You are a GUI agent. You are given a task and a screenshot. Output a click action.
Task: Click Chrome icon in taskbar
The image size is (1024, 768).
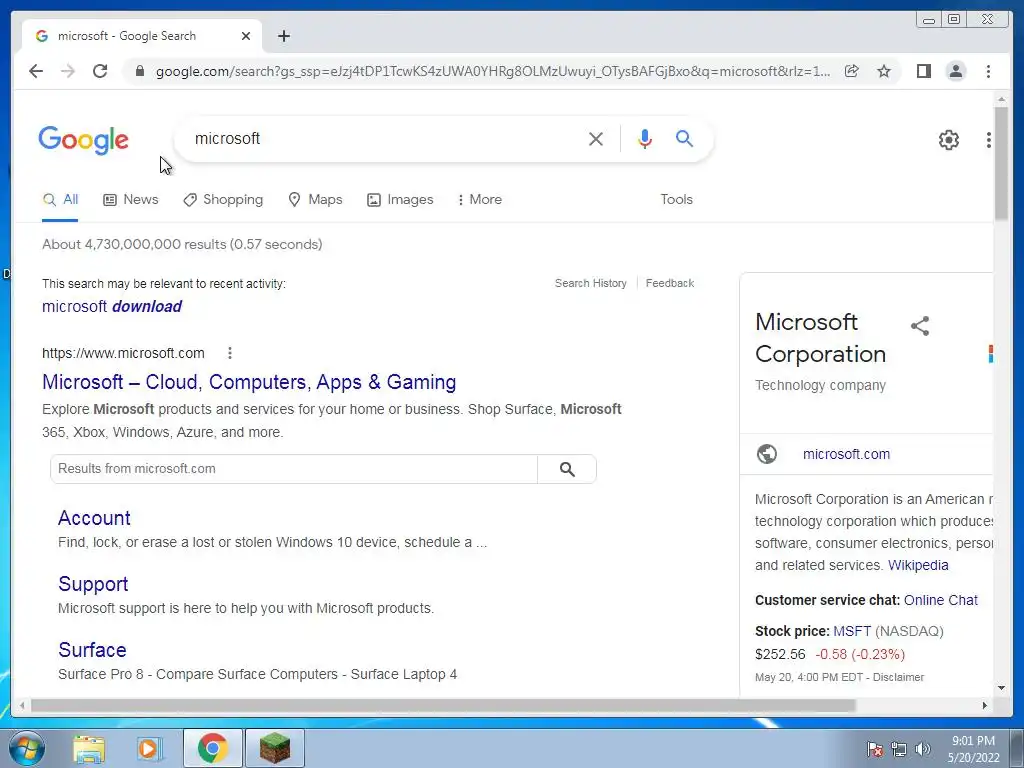point(212,748)
